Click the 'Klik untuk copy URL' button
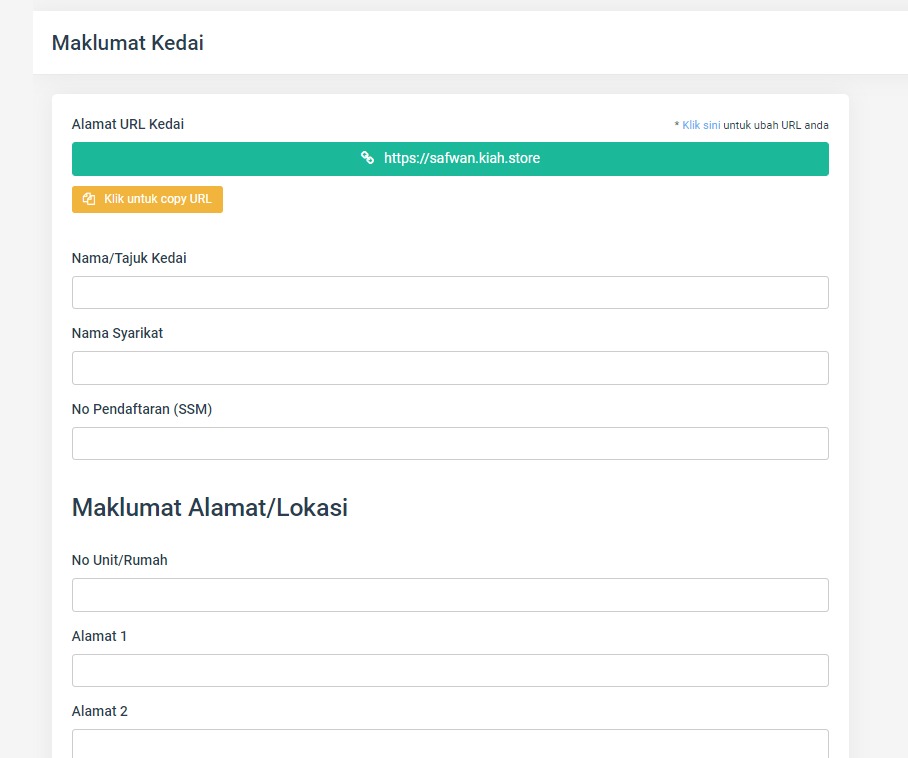 [147, 199]
